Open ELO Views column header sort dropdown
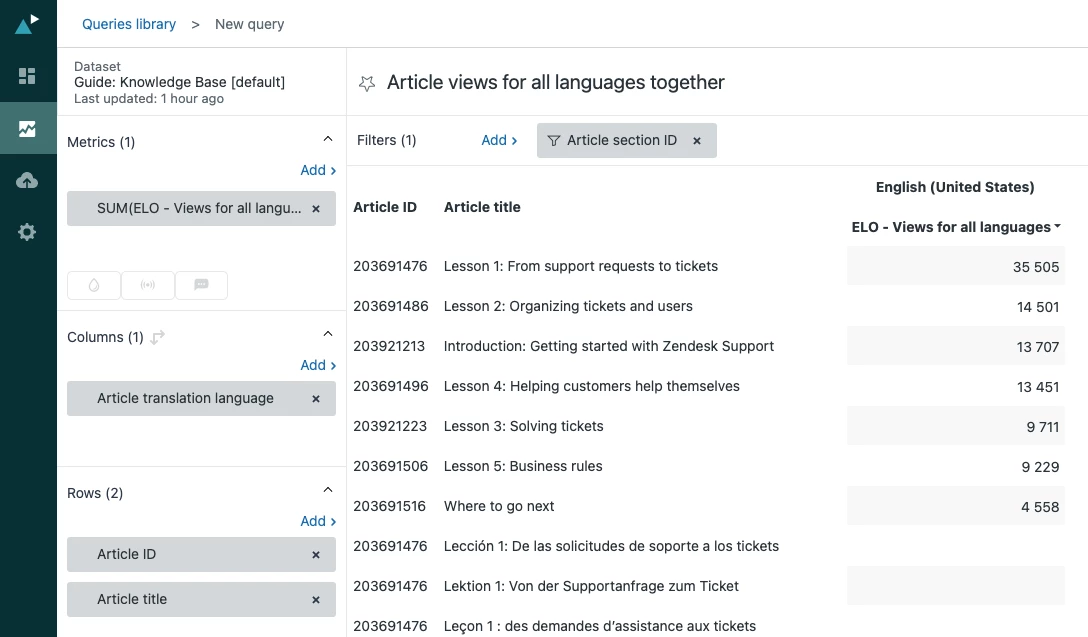The image size is (1088, 637). click(1057, 227)
